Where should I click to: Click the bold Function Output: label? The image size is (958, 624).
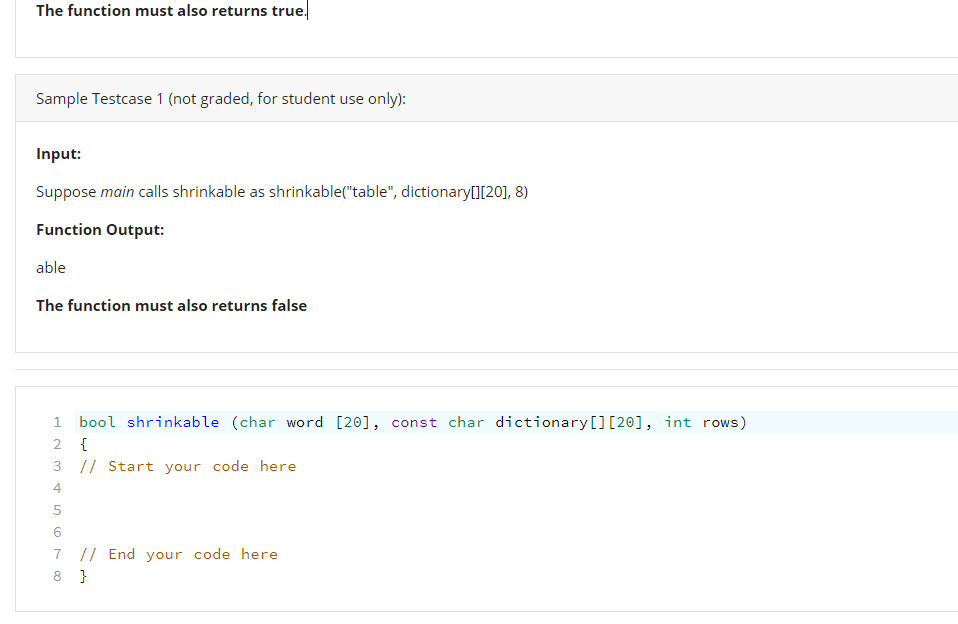pos(100,229)
